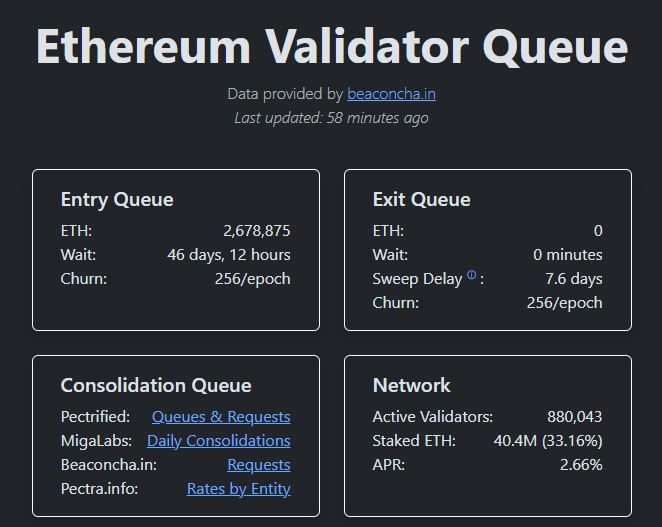Click APR value 2.66%

point(581,465)
